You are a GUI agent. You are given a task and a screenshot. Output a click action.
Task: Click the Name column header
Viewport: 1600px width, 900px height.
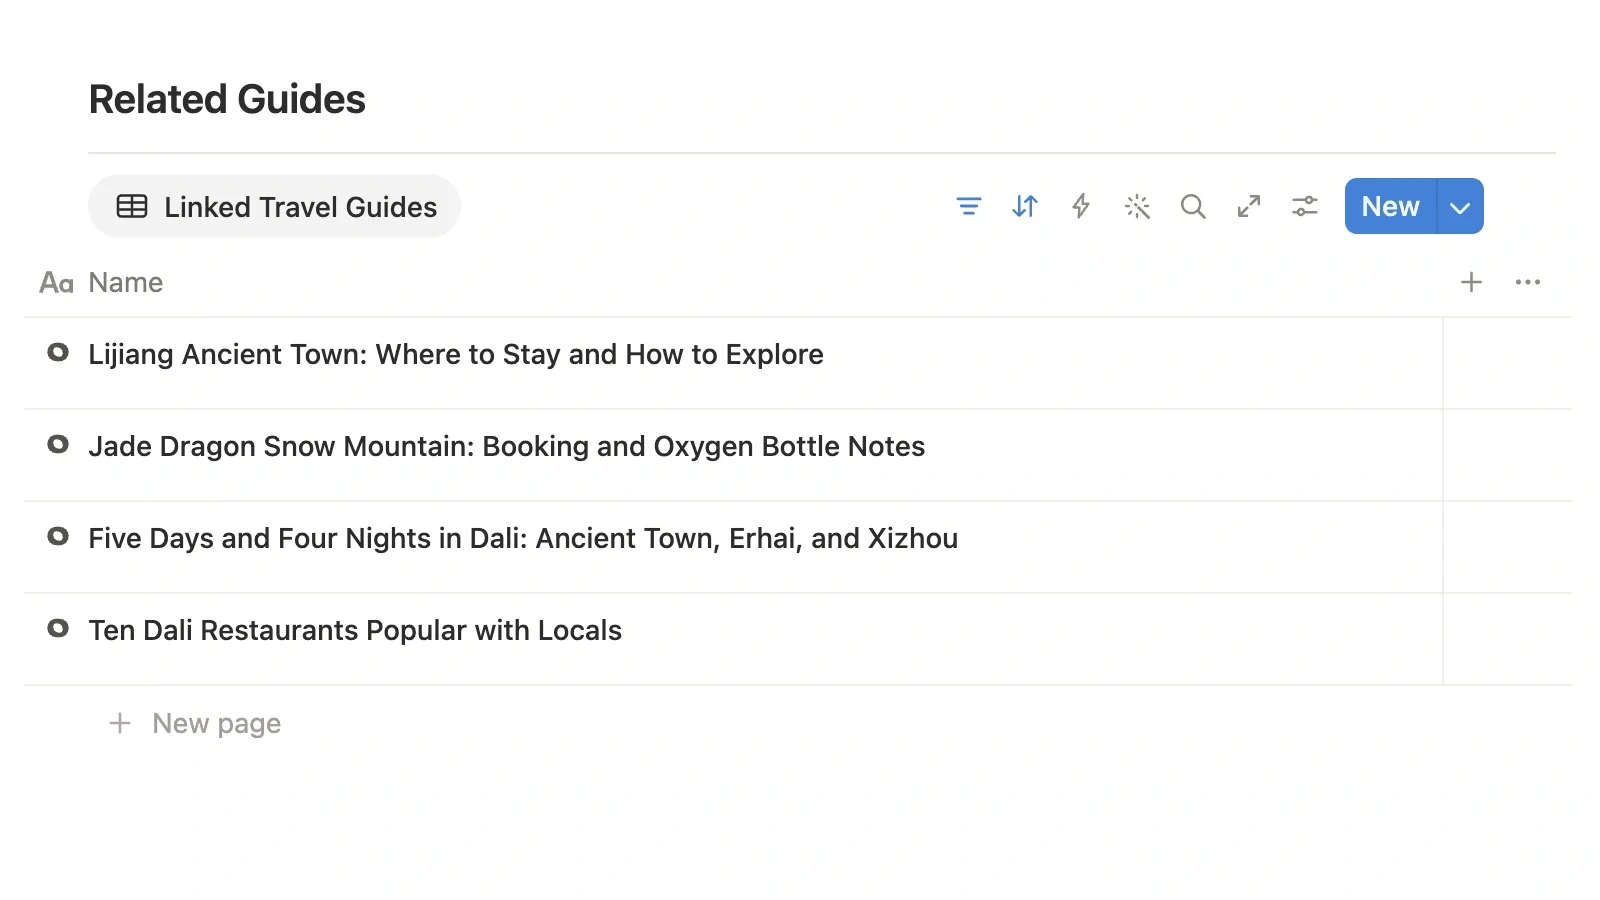pyautogui.click(x=101, y=282)
